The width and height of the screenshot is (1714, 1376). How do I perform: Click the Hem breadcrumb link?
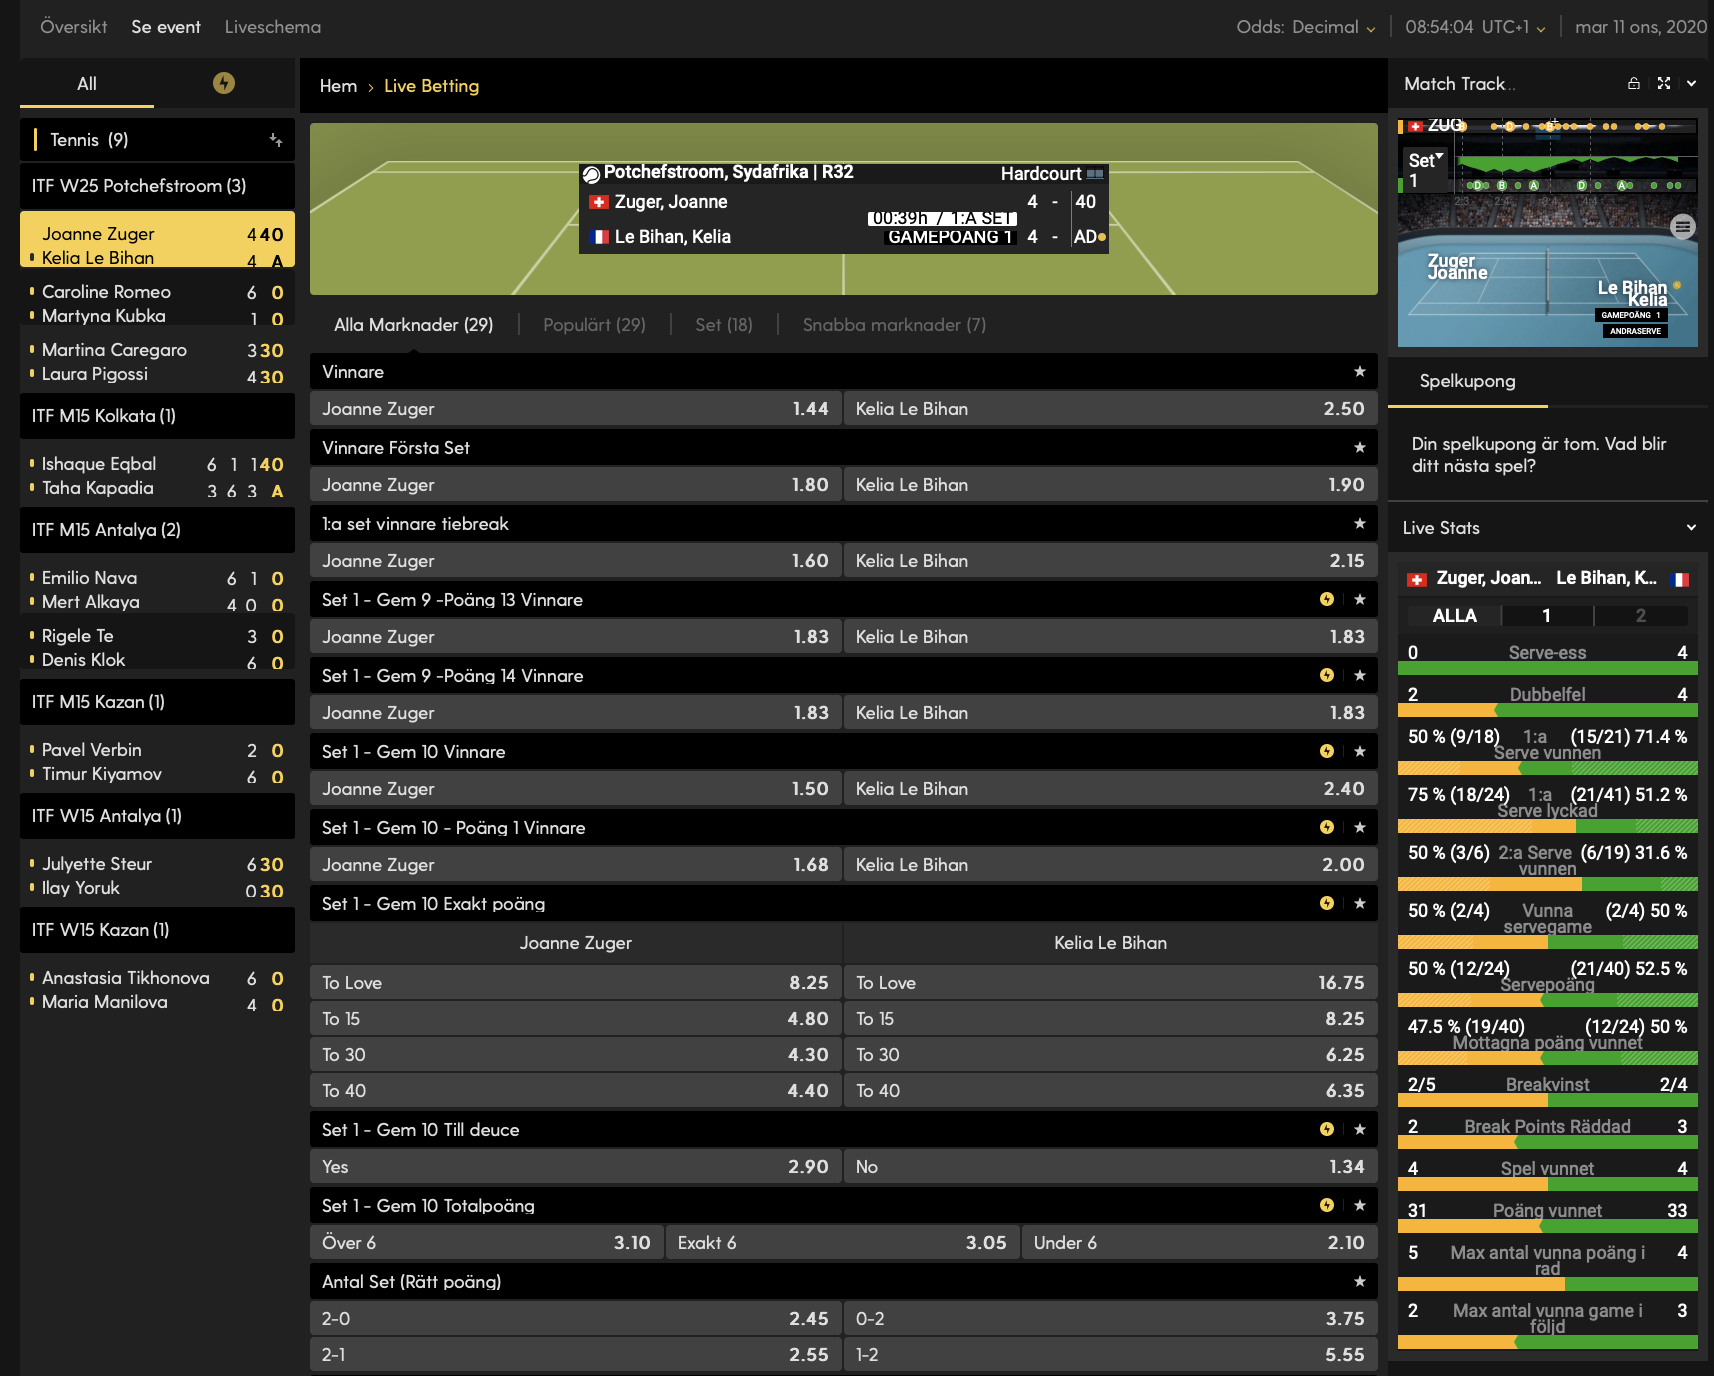click(338, 86)
